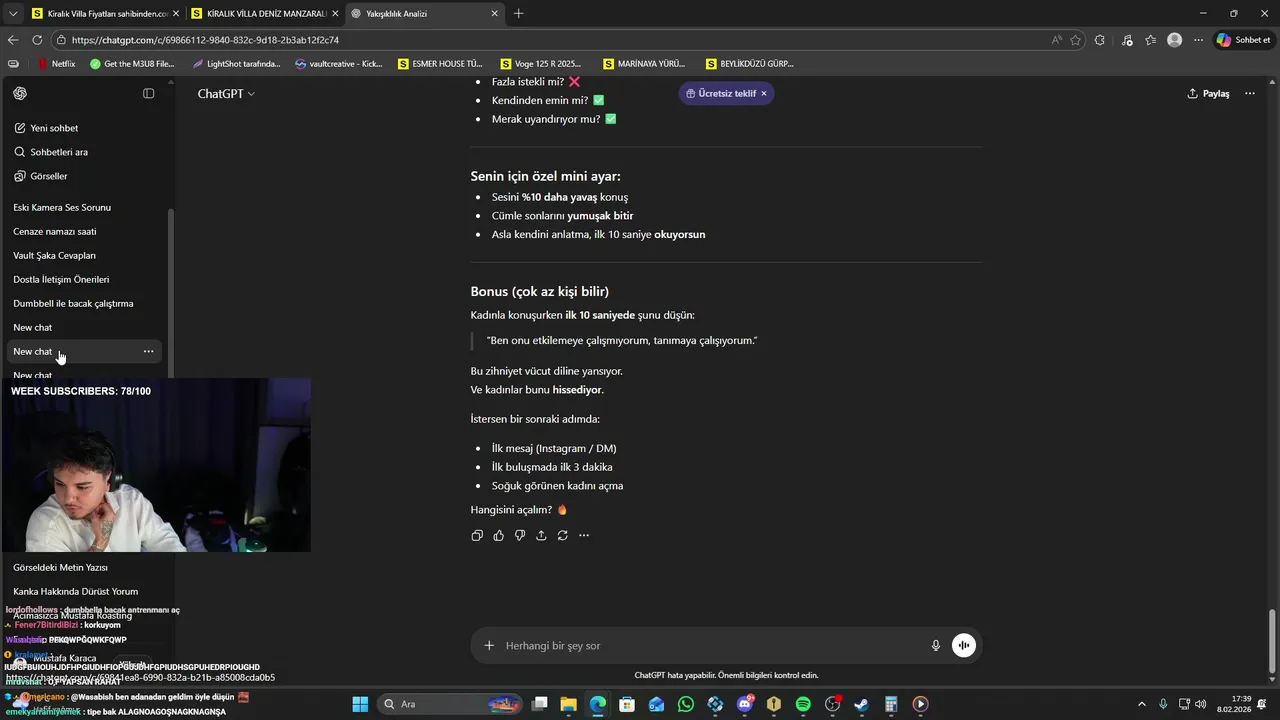Open Copilot Sohbet et button
Screen dimensions: 1280x720
click(1243, 40)
